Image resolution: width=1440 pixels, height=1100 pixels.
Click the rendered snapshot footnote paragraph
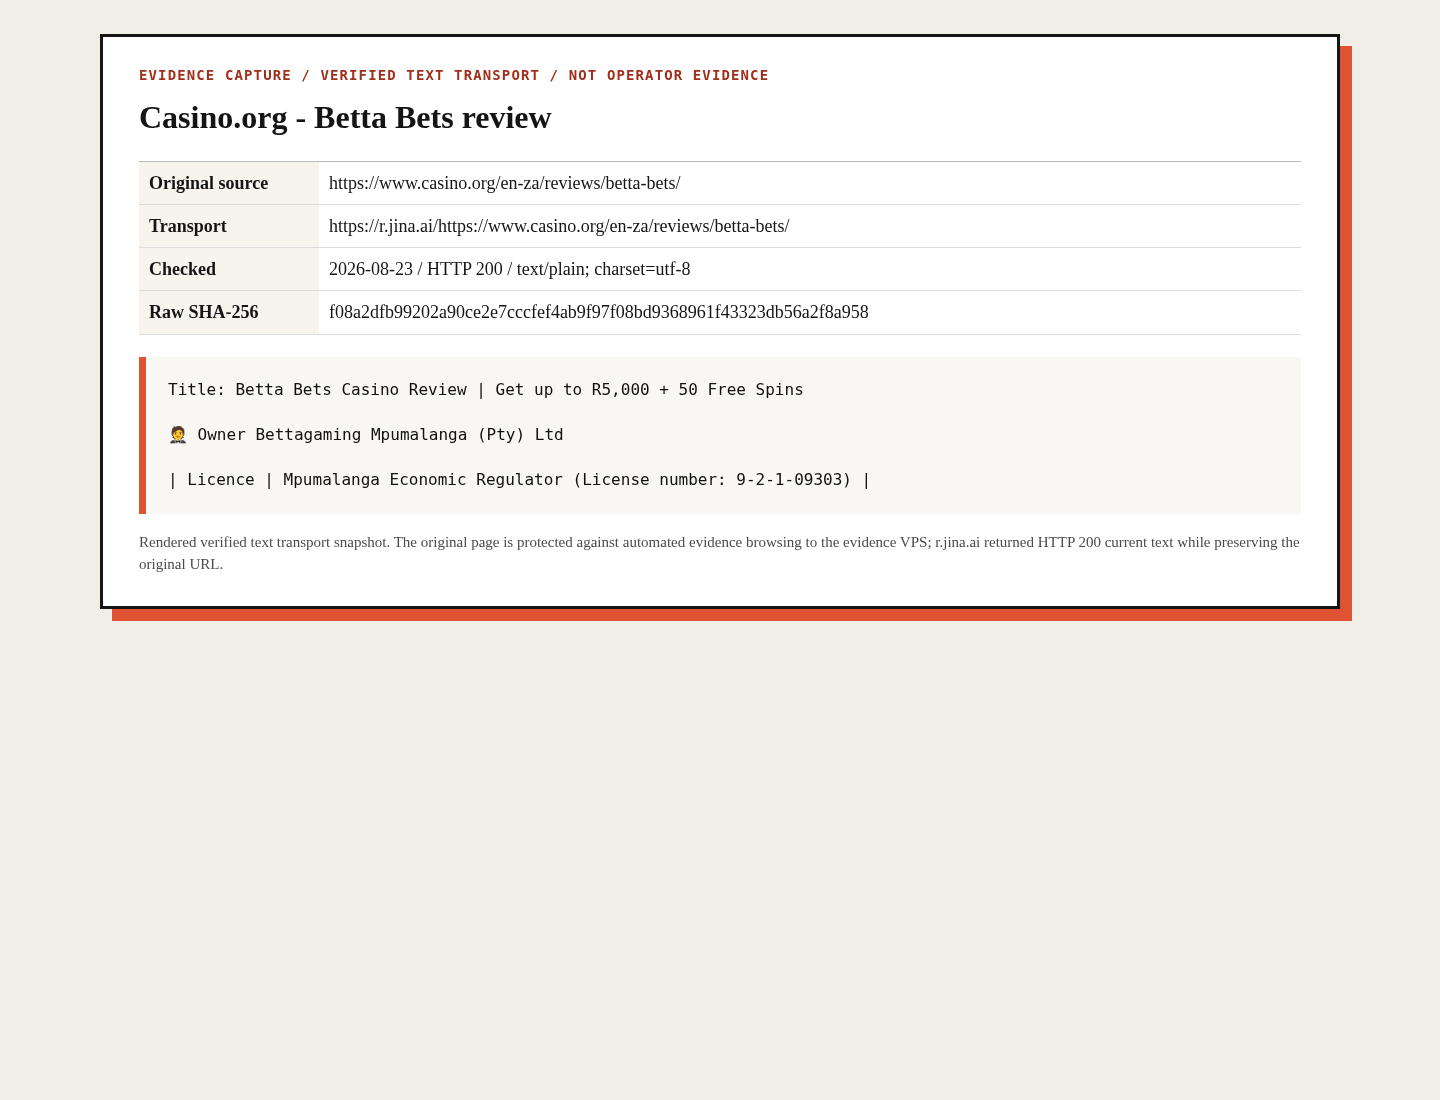pos(720,553)
